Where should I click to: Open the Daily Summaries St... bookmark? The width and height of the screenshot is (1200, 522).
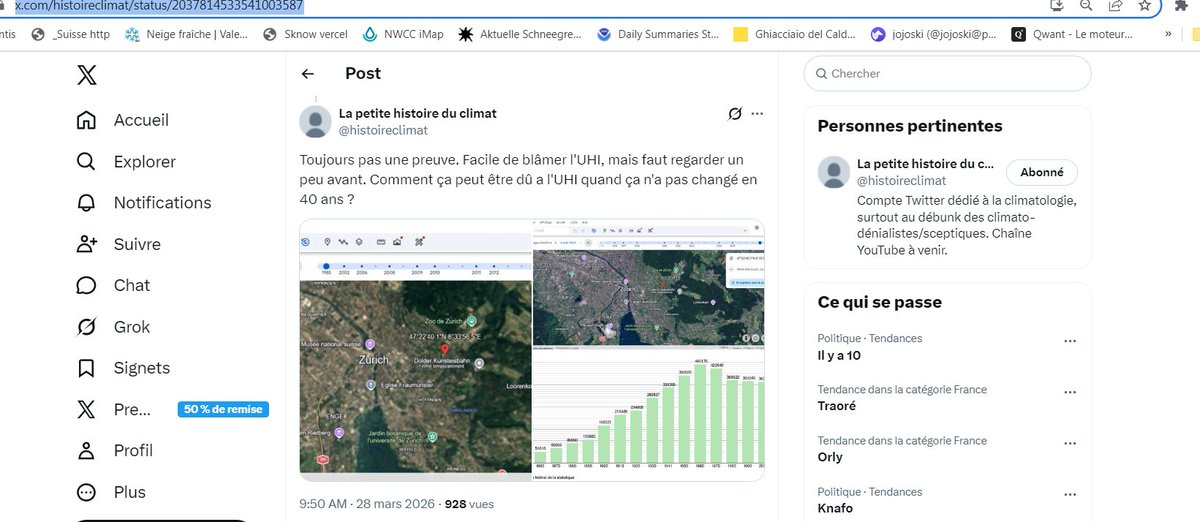coord(659,34)
